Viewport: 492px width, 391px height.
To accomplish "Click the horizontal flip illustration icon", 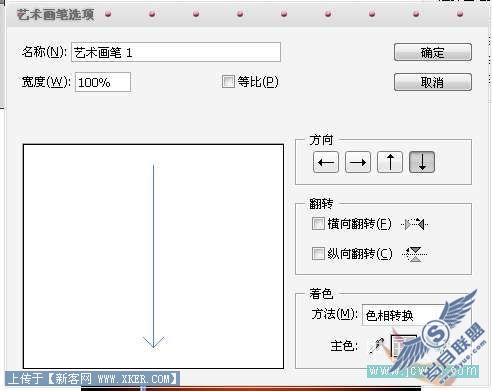I will coord(415,224).
